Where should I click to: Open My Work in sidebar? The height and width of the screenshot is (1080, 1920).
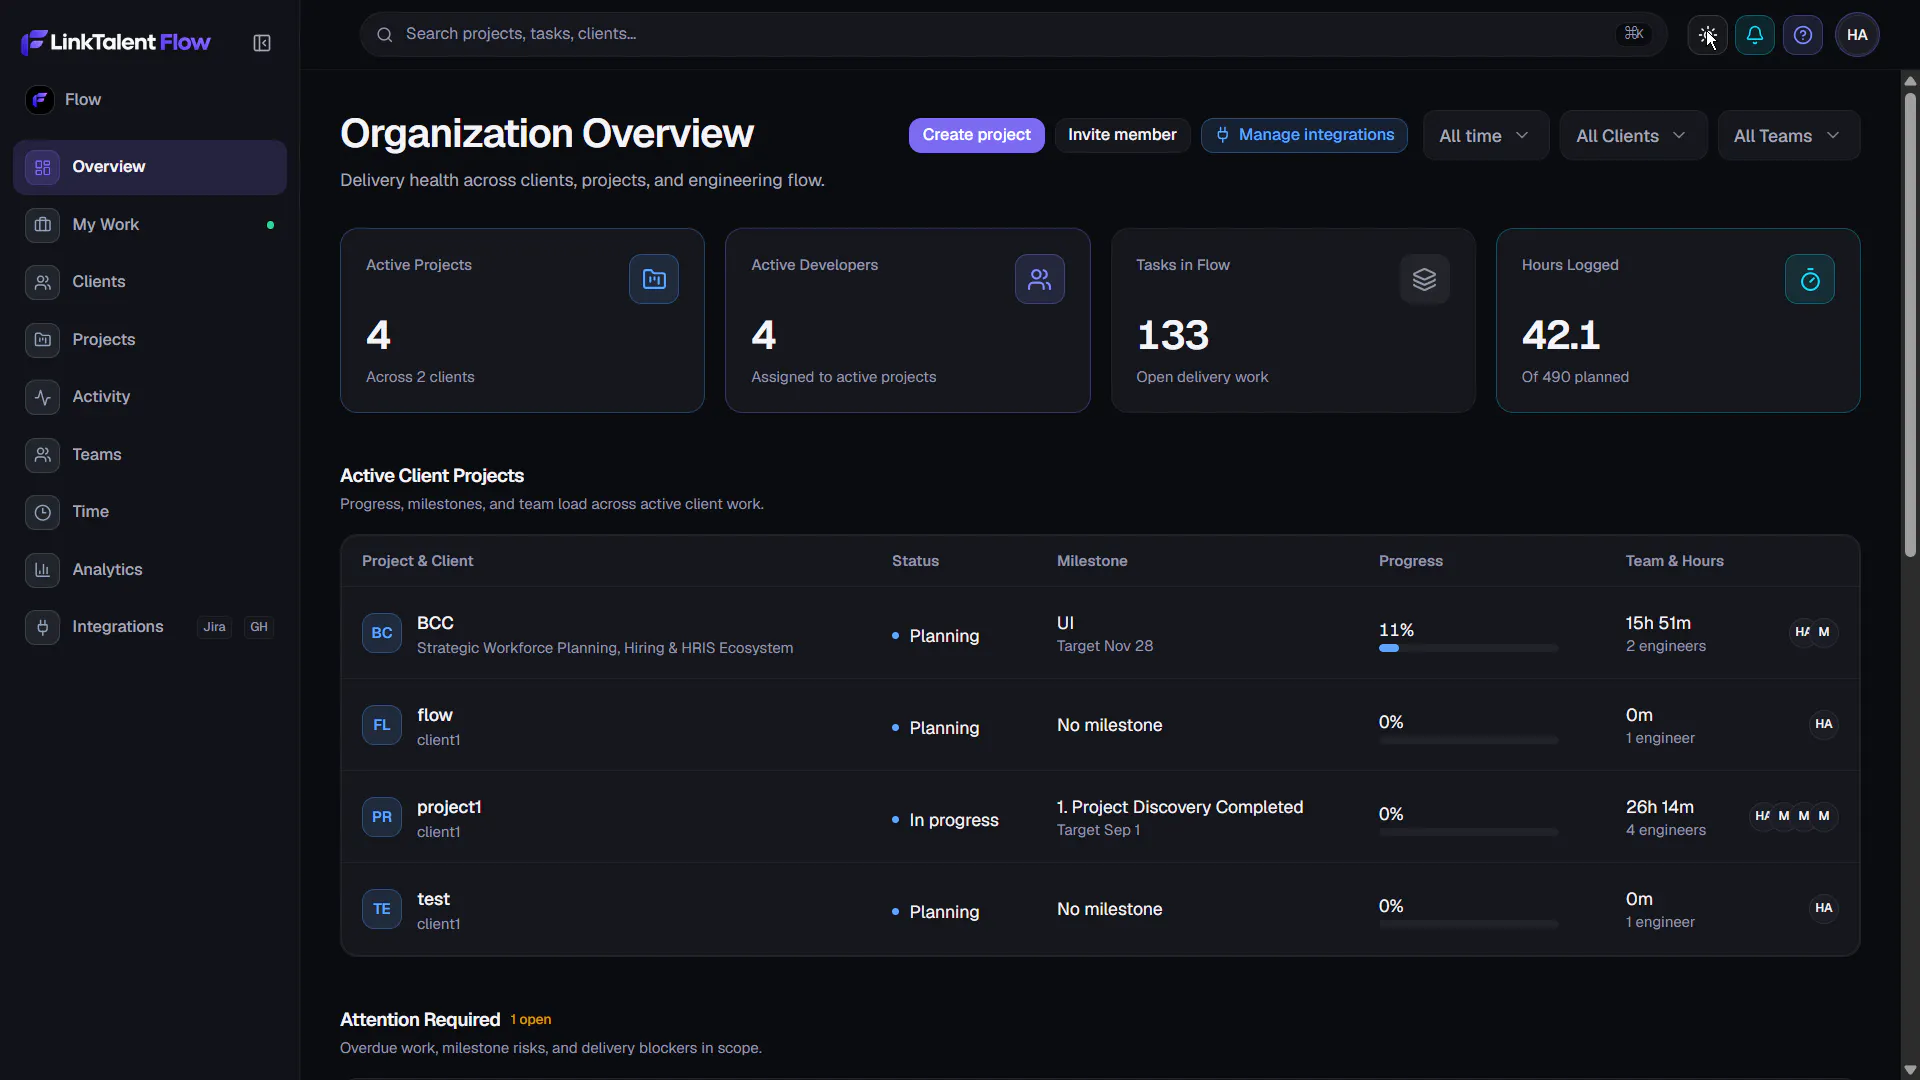[150, 225]
